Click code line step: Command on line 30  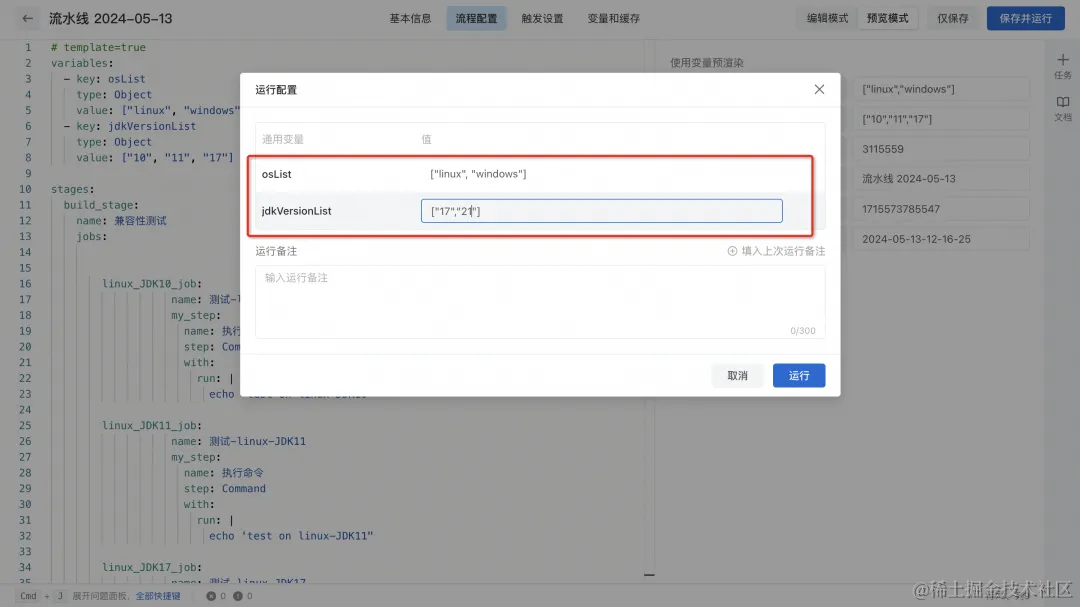[x=225, y=488]
